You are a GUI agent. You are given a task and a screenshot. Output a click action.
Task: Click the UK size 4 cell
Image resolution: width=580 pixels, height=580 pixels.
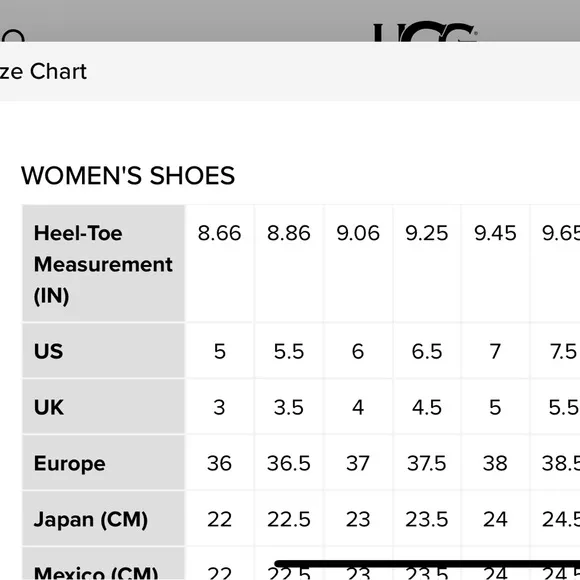pos(358,407)
